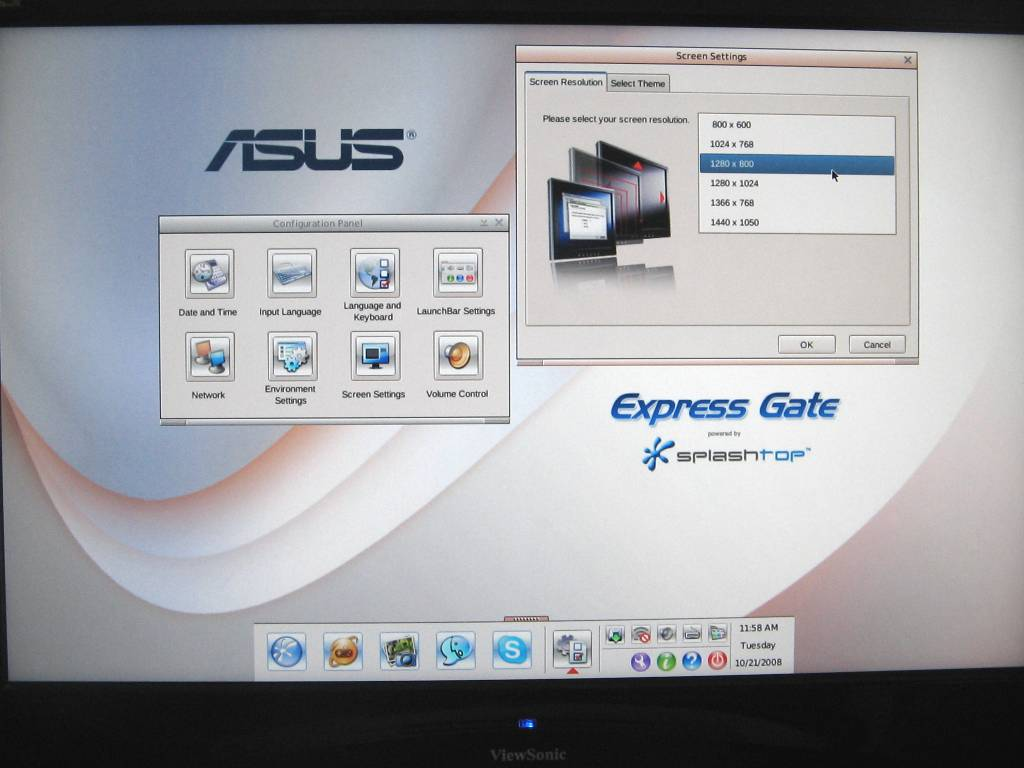
Task: Click the Configuration Panel icon in launch bar
Action: click(x=572, y=648)
